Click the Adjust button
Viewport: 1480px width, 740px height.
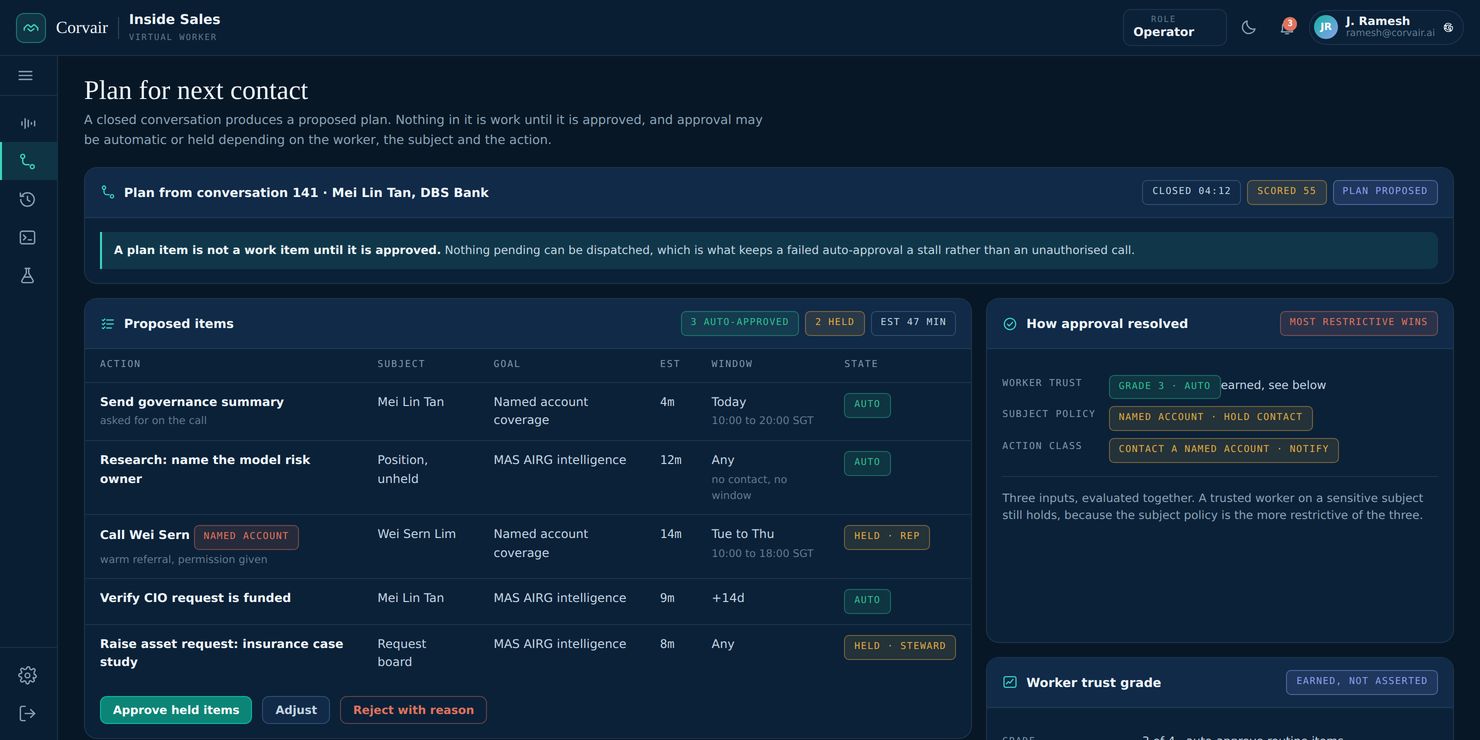(x=296, y=710)
